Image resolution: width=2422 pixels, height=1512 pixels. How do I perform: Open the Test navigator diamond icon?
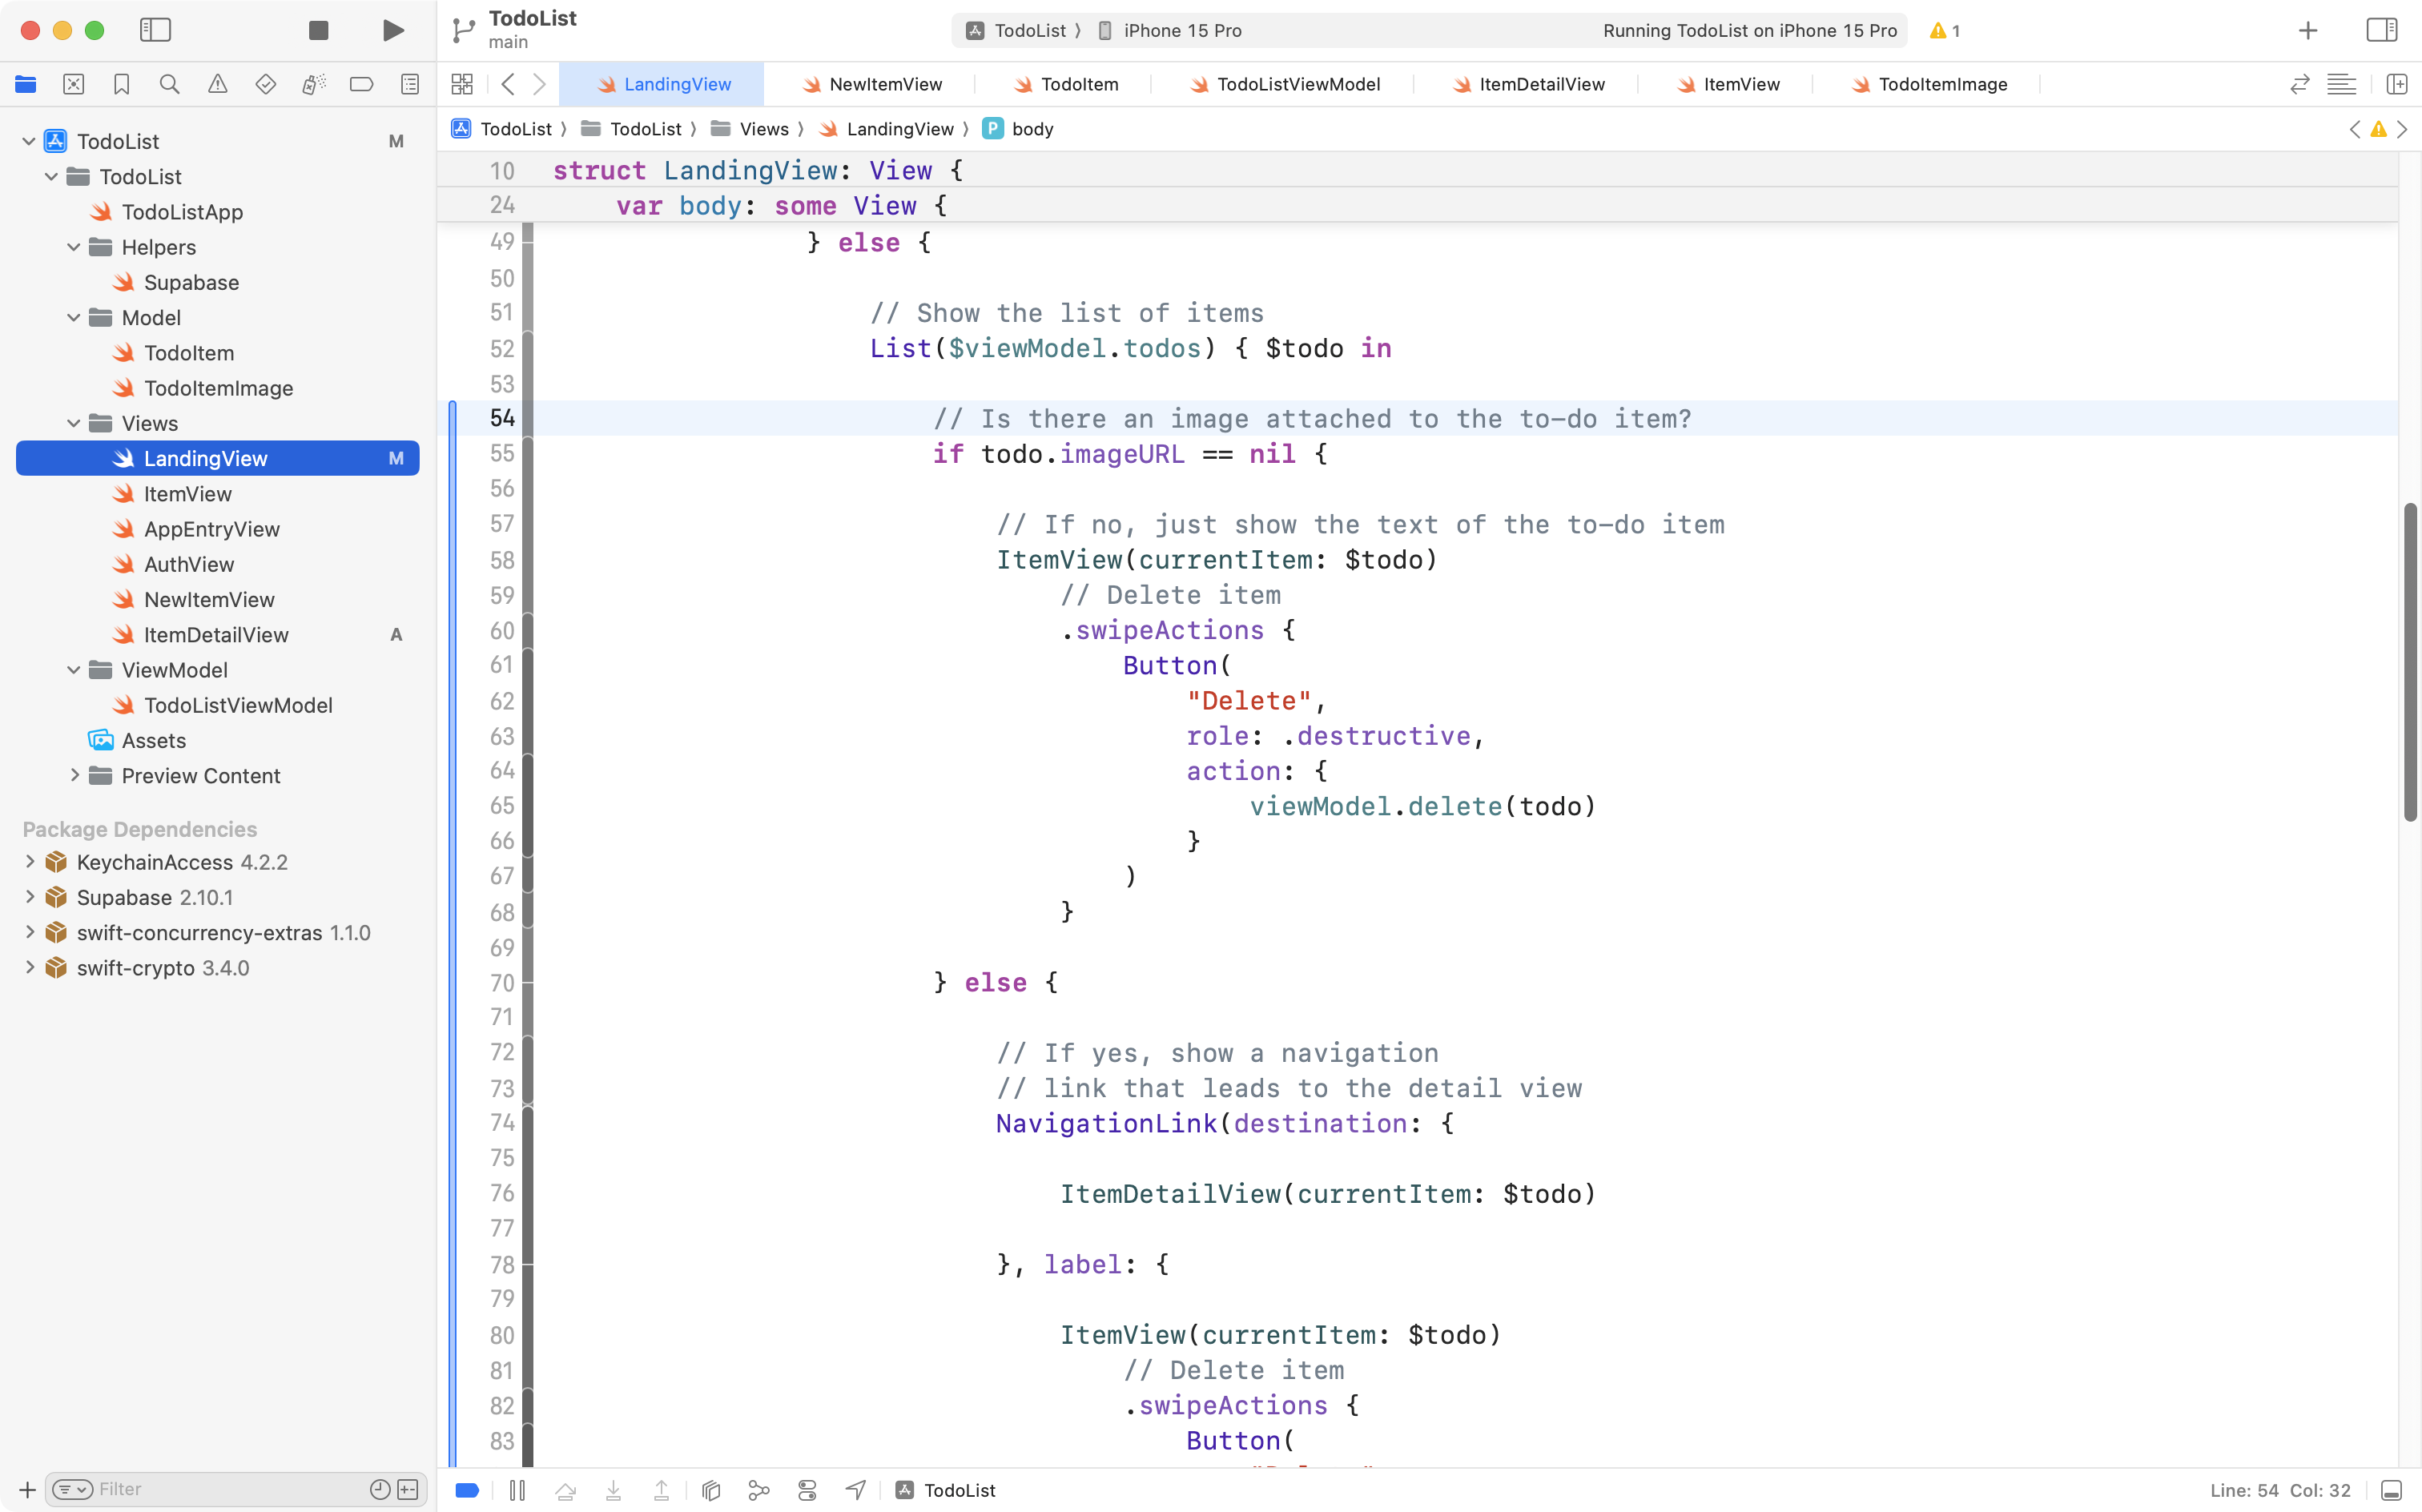tap(266, 84)
